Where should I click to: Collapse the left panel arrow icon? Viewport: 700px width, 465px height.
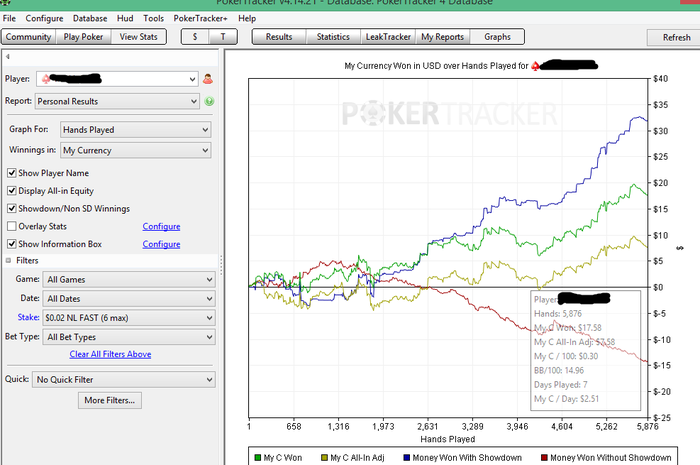[8, 57]
